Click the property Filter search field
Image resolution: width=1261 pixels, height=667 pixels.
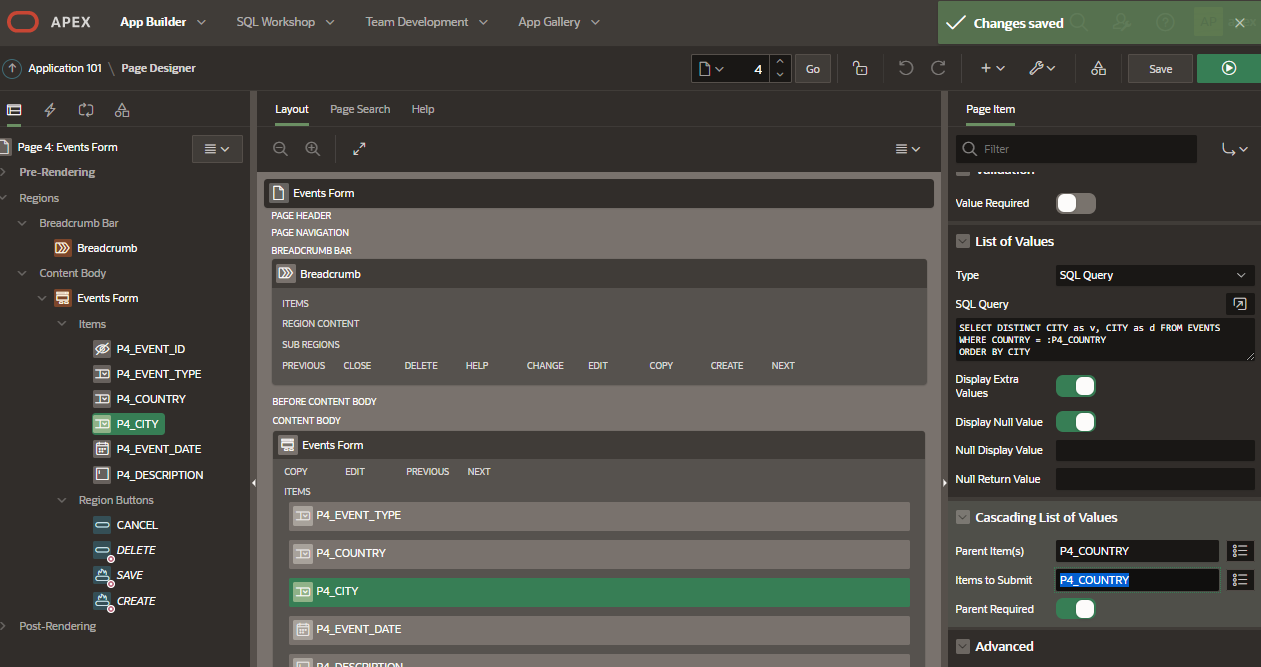click(x=1076, y=149)
